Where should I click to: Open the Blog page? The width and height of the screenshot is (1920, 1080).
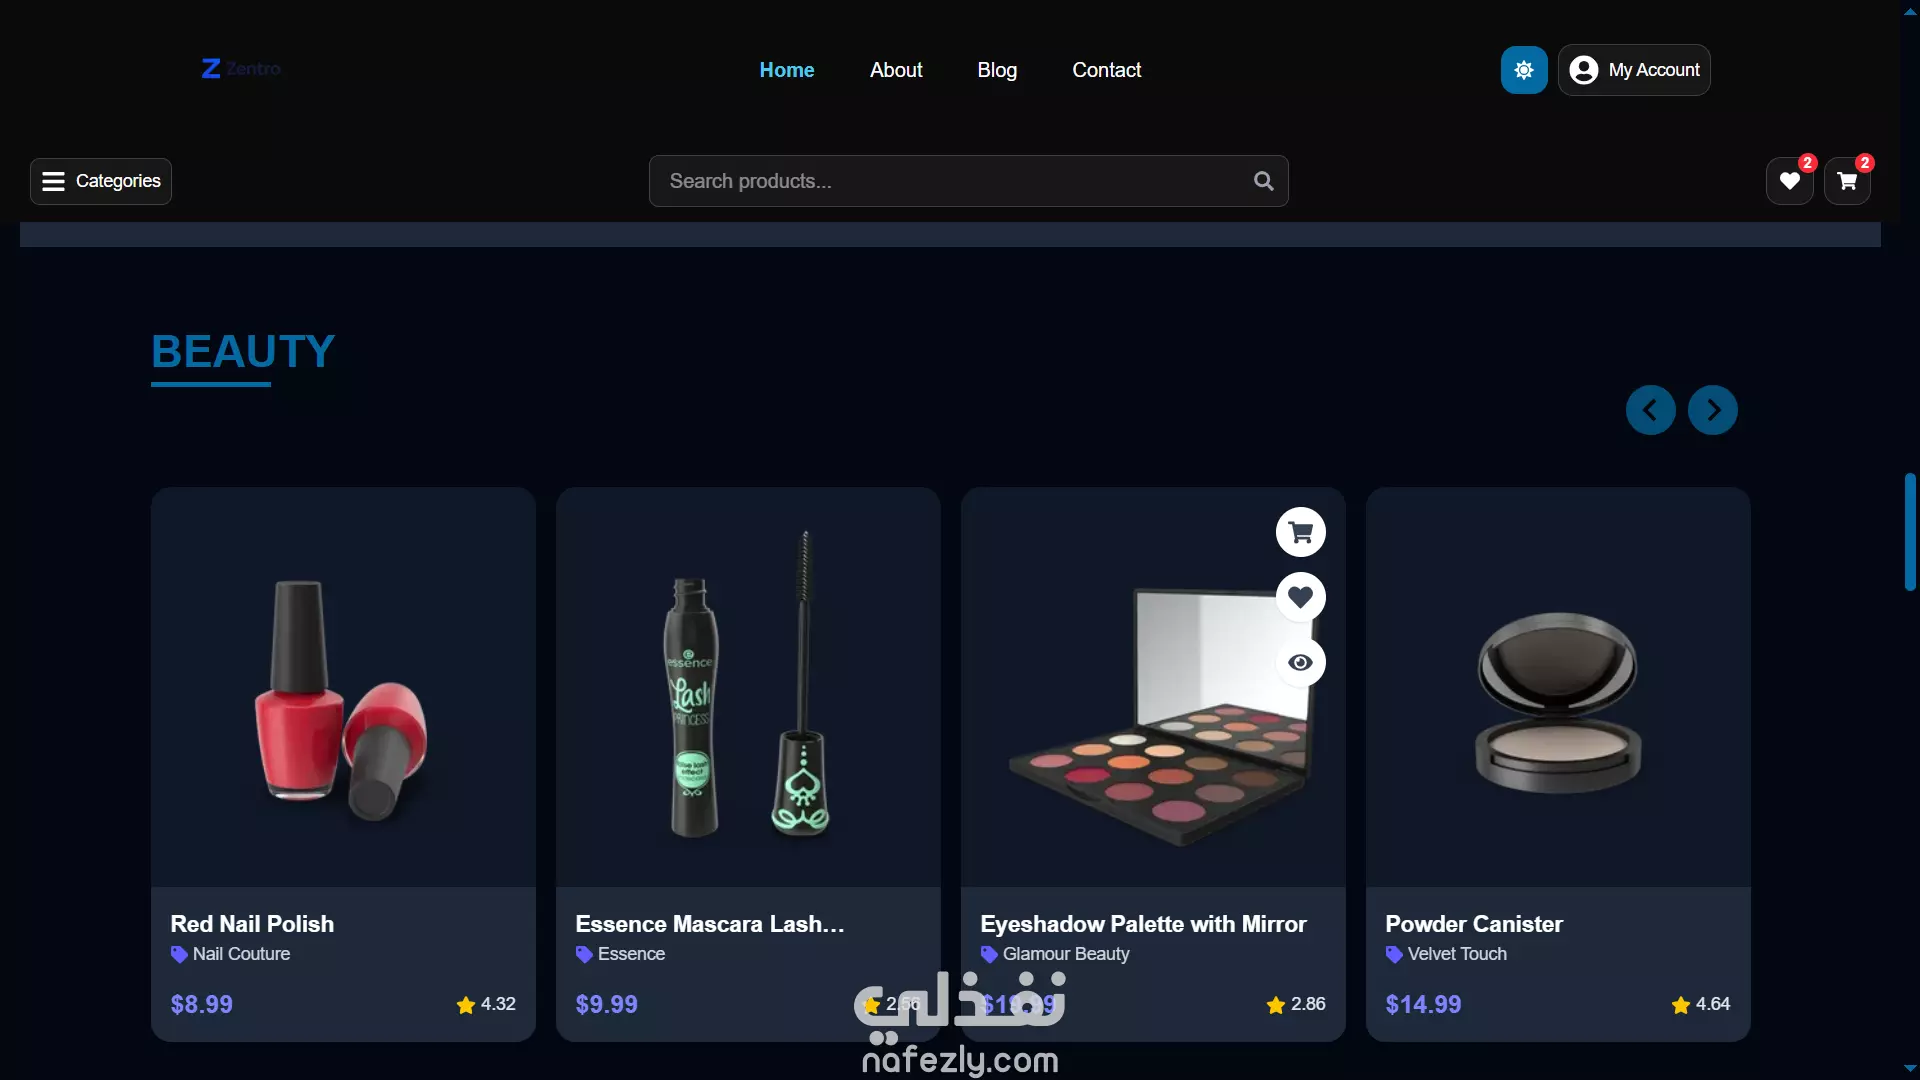[997, 70]
